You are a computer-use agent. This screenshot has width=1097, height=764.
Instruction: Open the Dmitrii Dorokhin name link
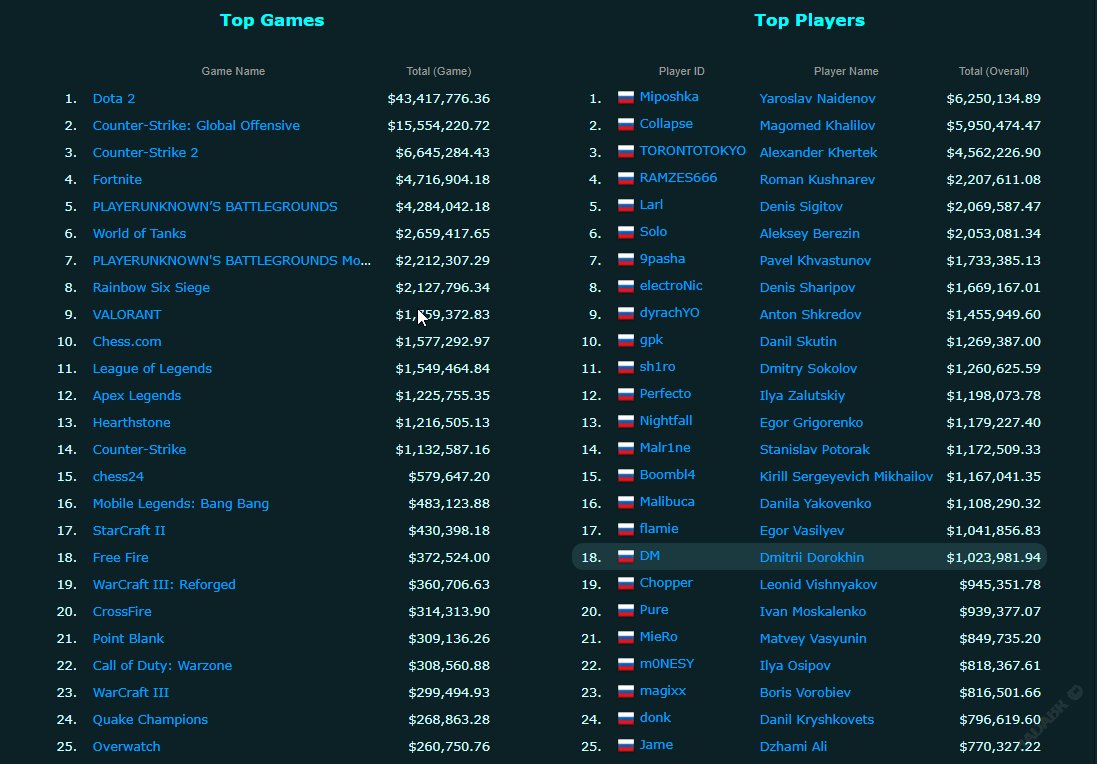pos(811,558)
